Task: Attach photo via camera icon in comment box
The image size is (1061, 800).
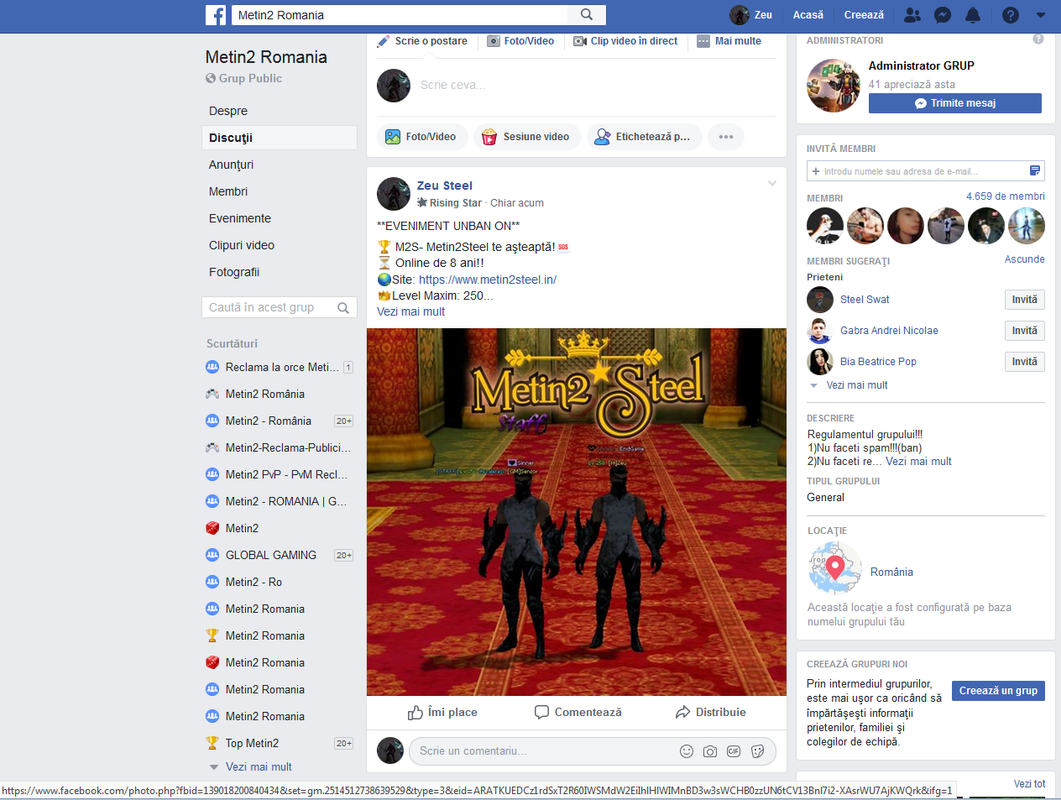Action: pos(710,751)
